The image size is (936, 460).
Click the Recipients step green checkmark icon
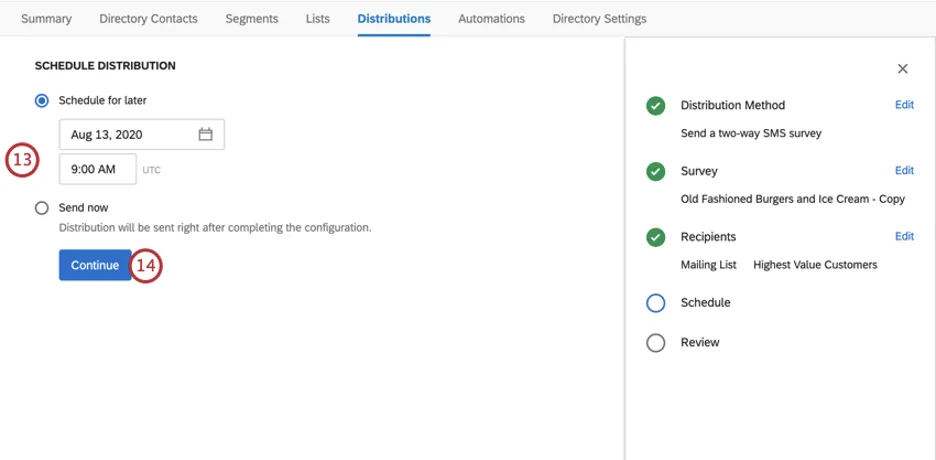[x=656, y=238]
